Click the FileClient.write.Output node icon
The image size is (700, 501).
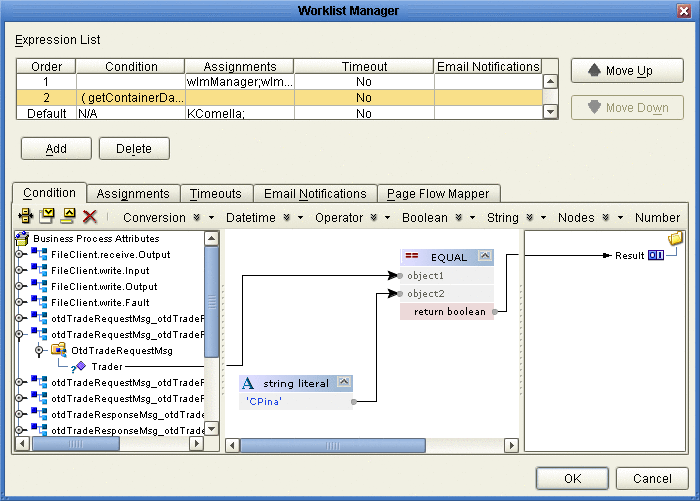39,286
